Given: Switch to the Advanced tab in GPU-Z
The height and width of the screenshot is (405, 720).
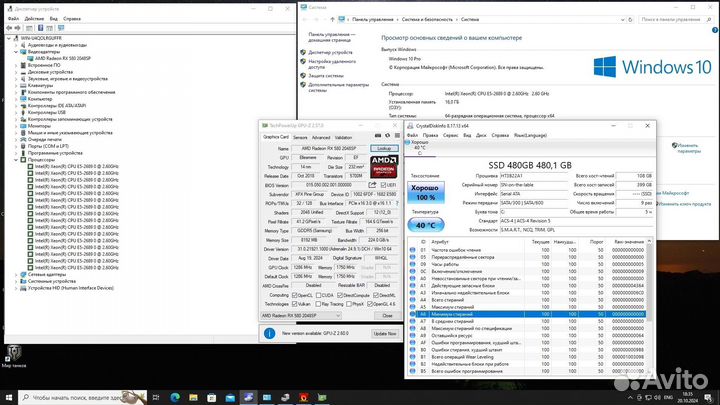Looking at the screenshot, I should pos(321,137).
